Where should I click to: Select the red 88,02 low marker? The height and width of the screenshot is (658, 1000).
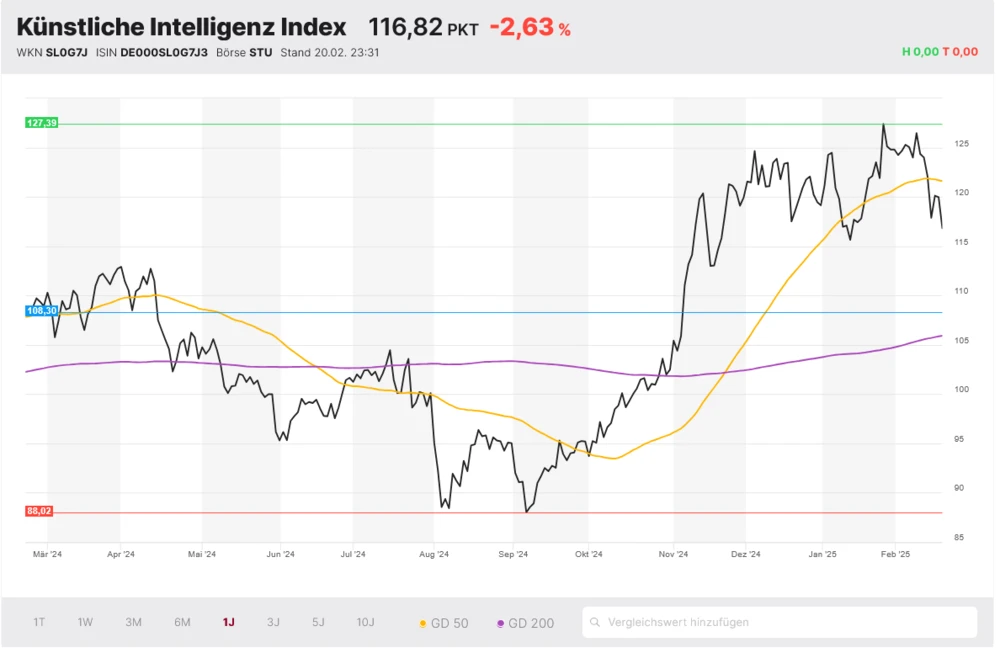[40, 511]
